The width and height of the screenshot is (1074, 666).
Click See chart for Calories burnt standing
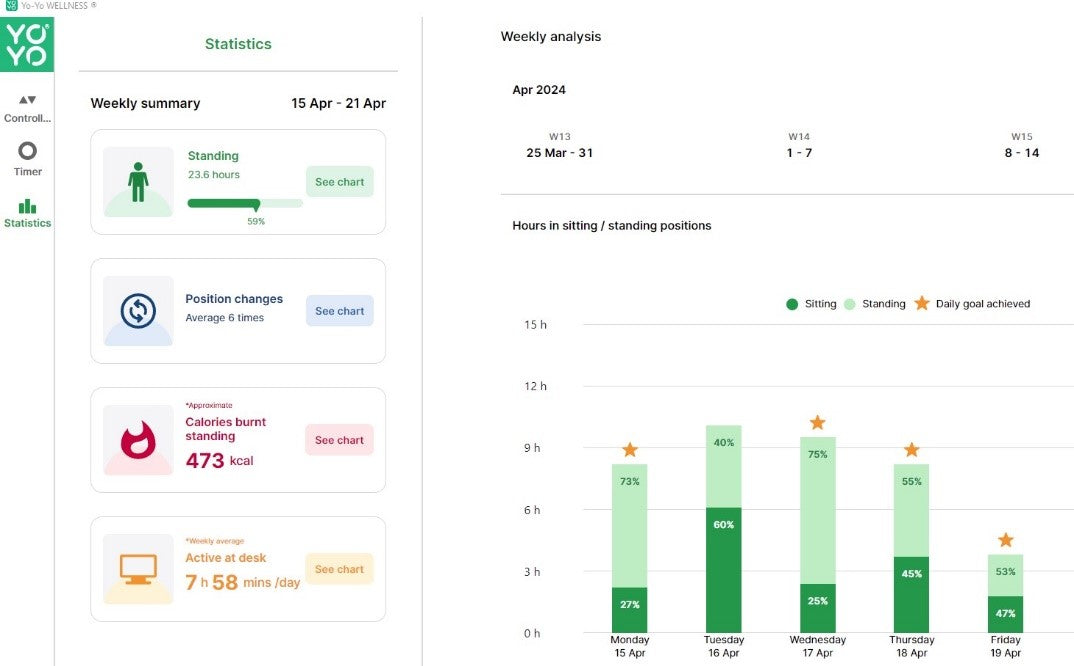339,440
